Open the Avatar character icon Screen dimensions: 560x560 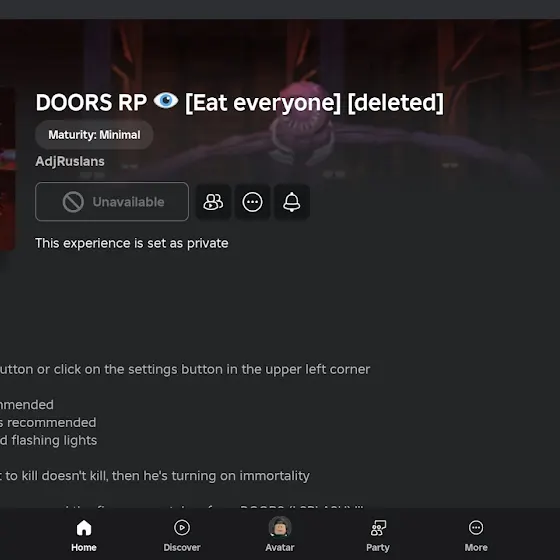[280, 527]
